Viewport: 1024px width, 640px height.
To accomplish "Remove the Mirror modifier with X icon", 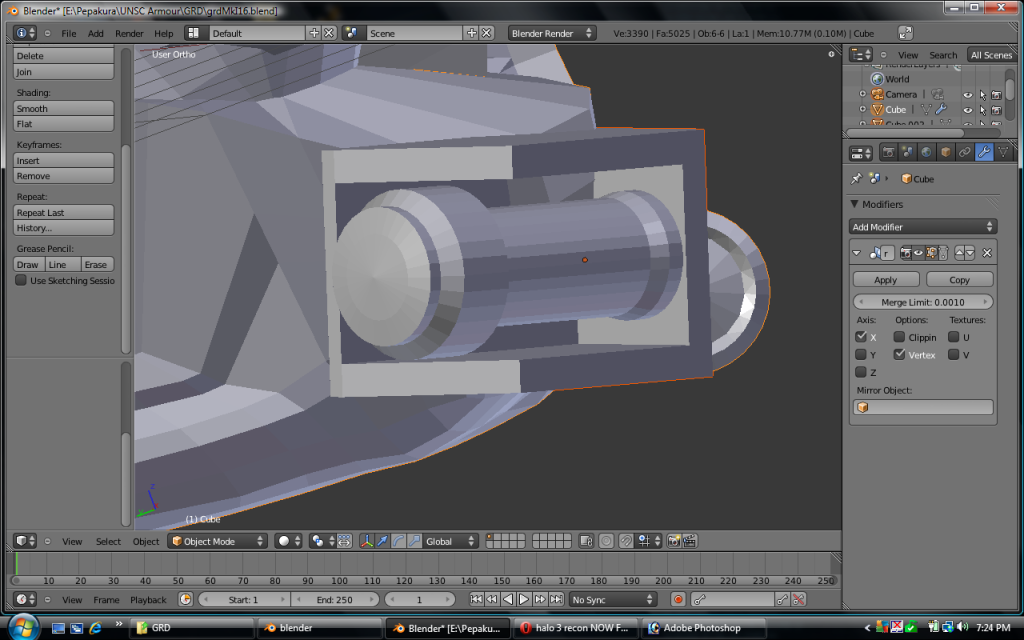I will (987, 253).
